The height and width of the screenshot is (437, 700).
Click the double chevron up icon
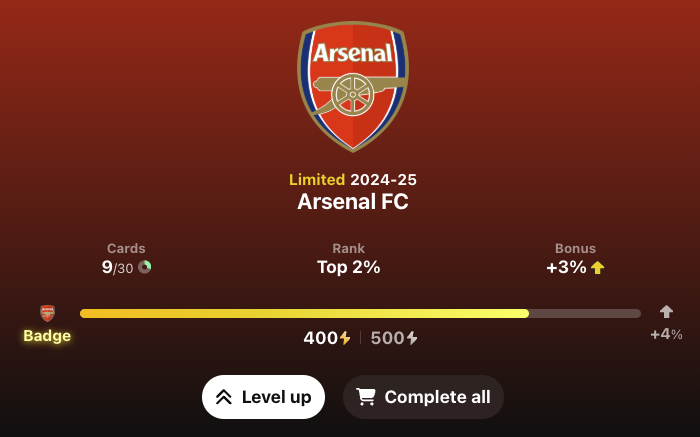click(x=224, y=397)
